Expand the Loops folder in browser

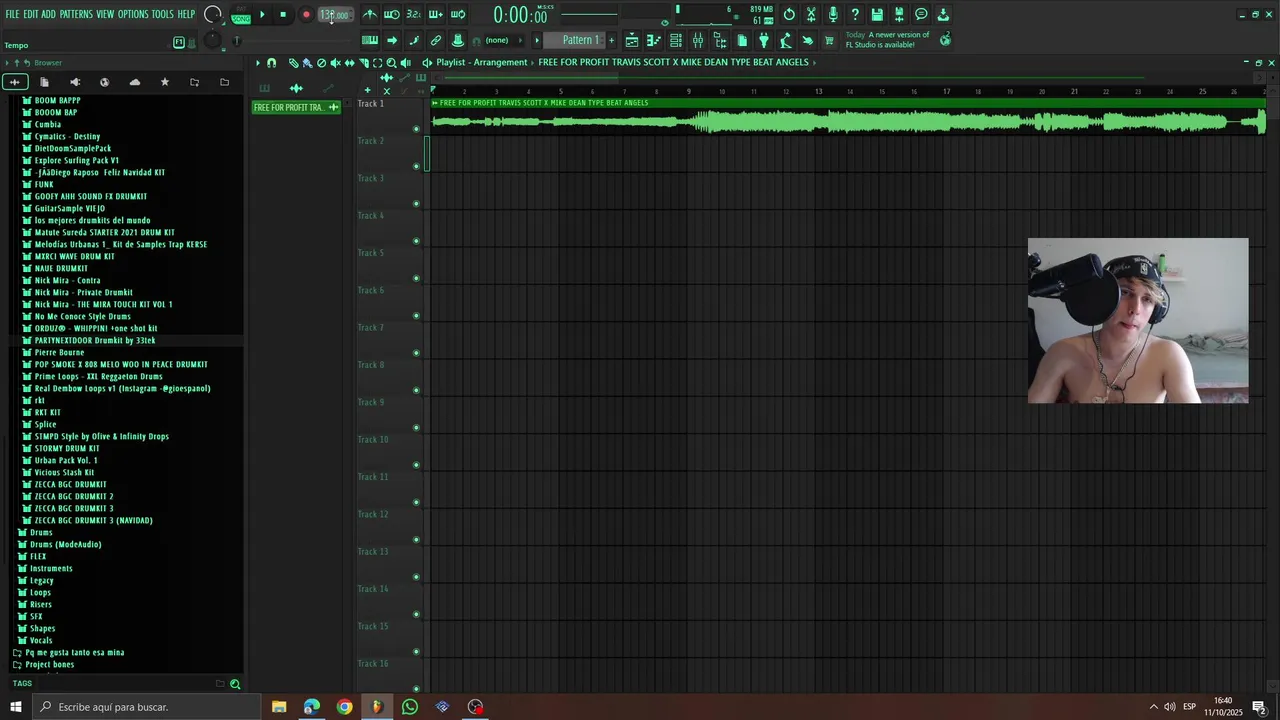coord(40,592)
